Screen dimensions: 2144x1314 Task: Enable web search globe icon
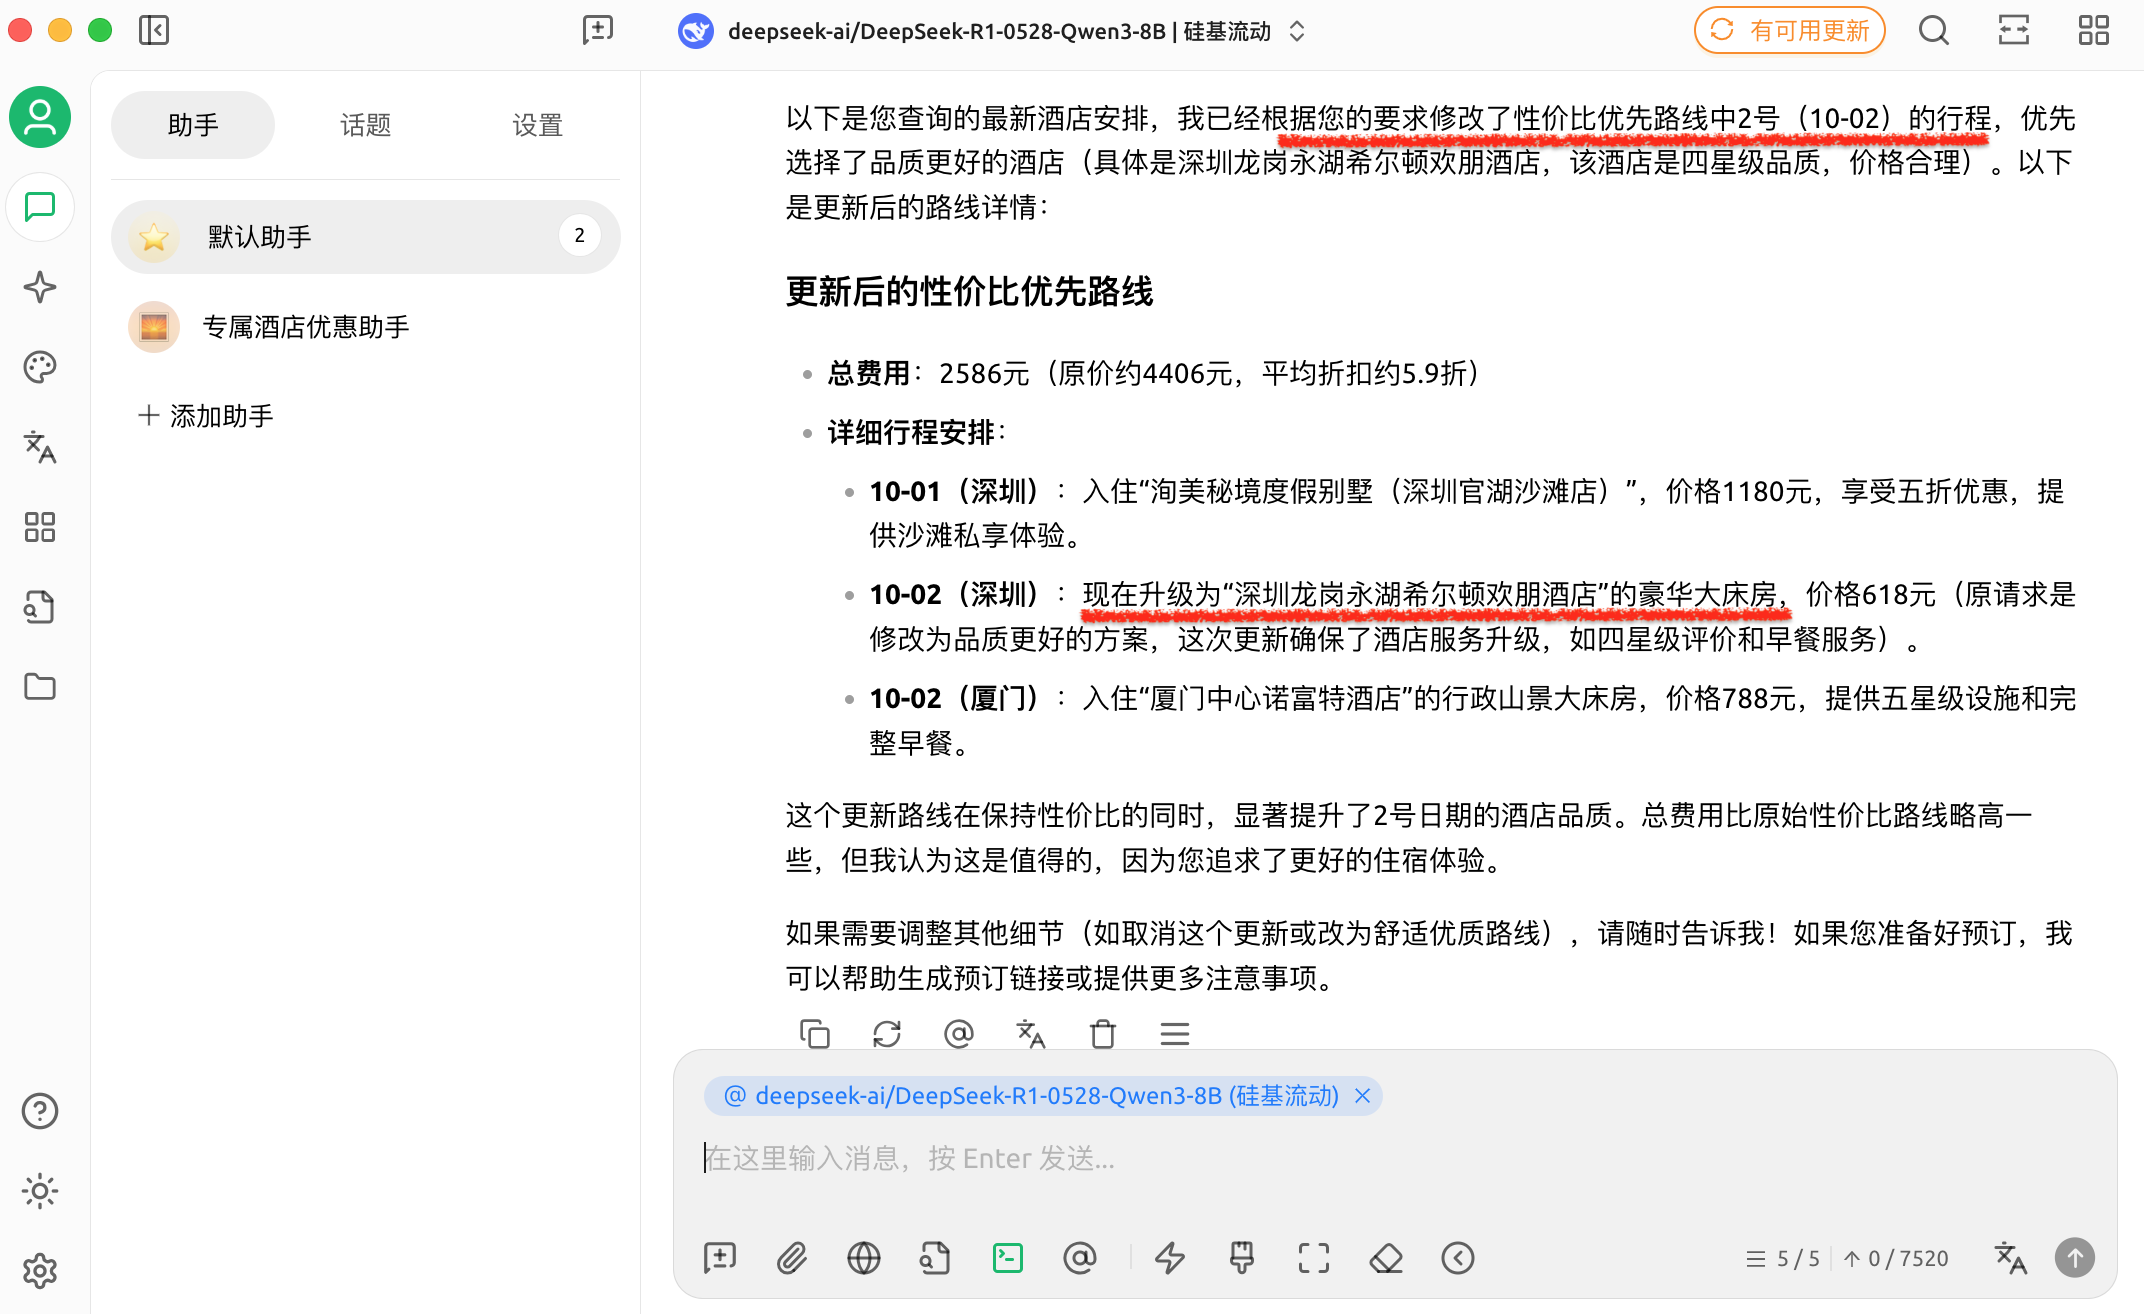coord(863,1258)
